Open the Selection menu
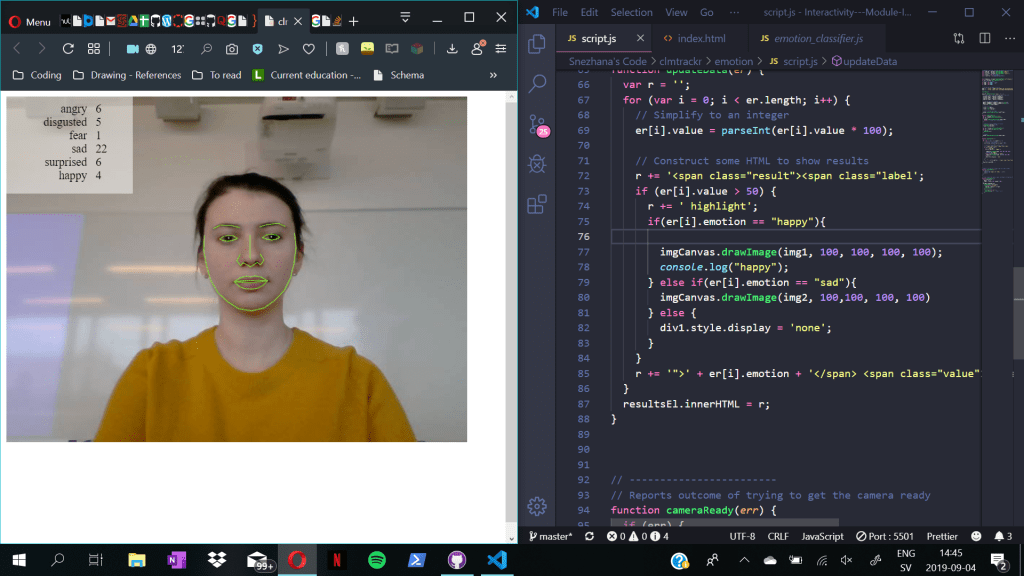Image resolution: width=1024 pixels, height=576 pixels. (631, 12)
